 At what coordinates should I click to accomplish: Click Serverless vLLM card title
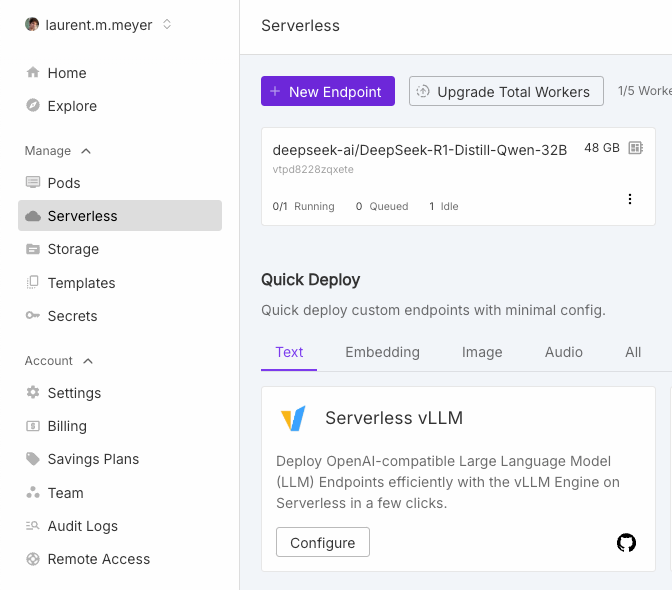click(394, 418)
